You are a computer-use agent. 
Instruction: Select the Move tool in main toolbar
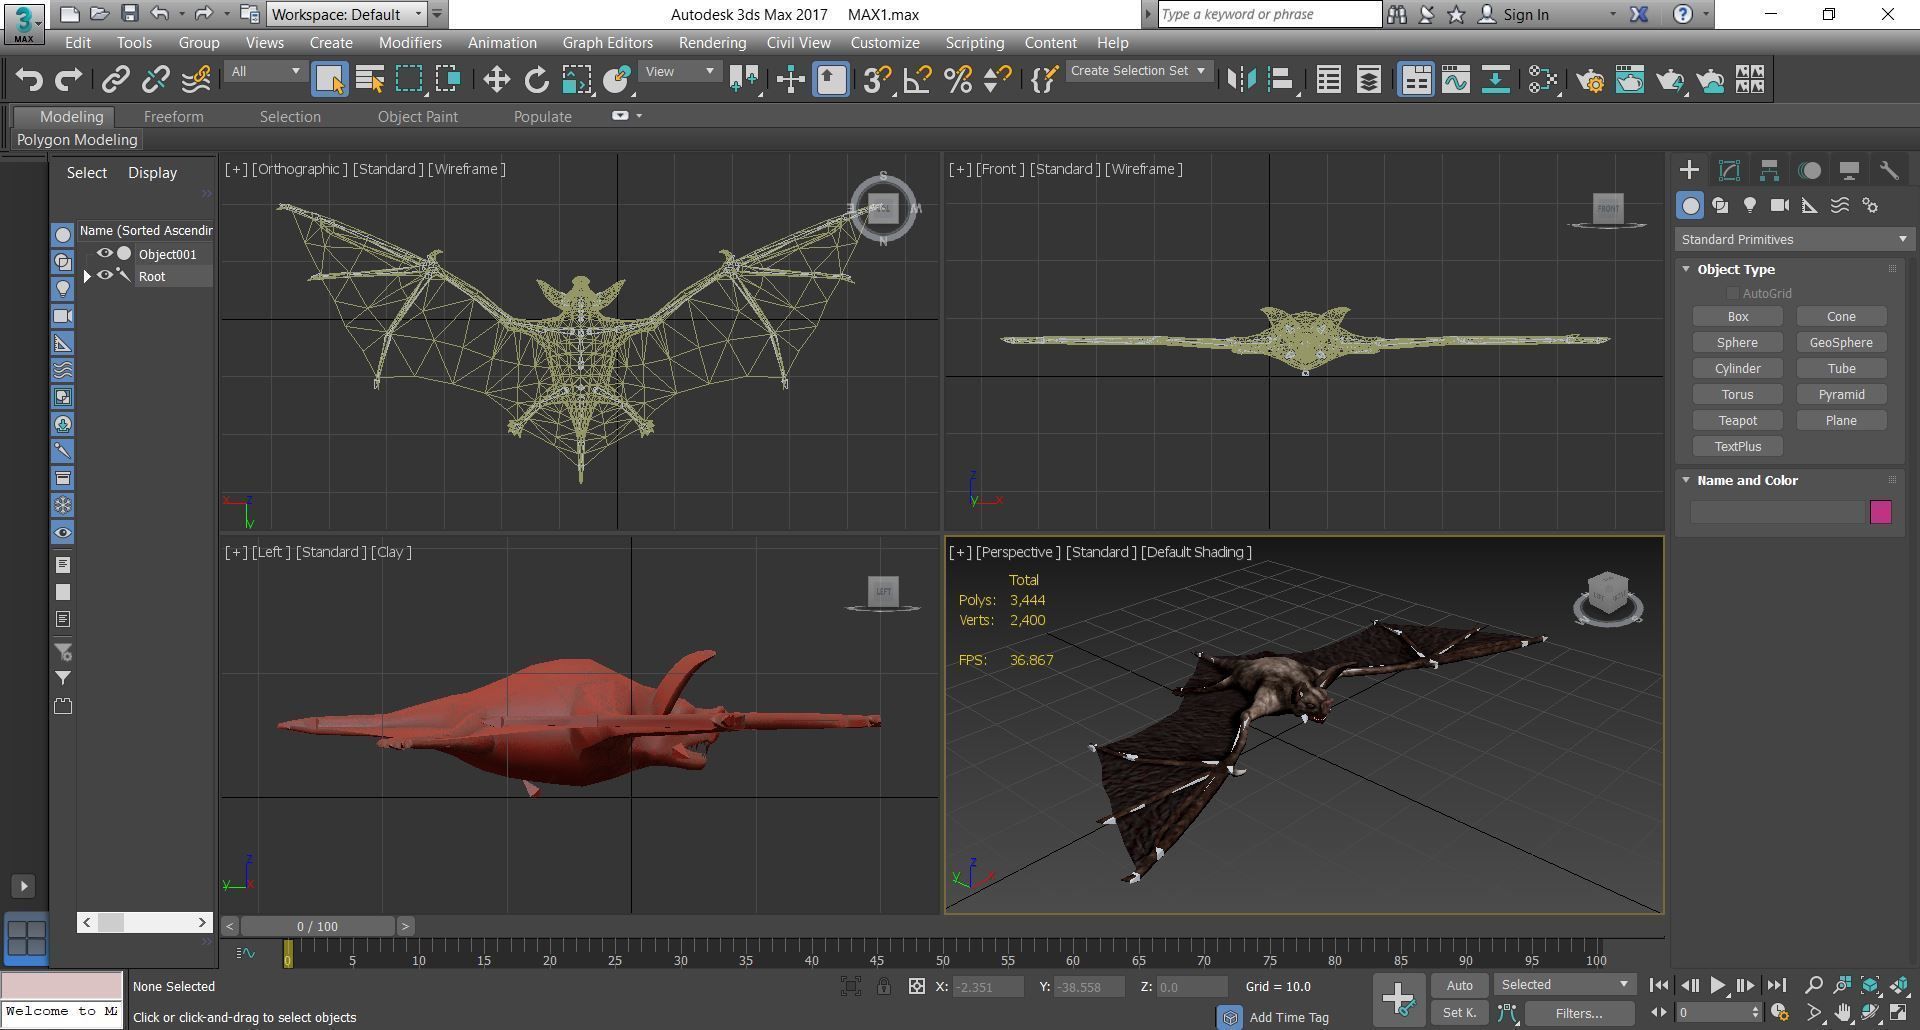click(496, 80)
